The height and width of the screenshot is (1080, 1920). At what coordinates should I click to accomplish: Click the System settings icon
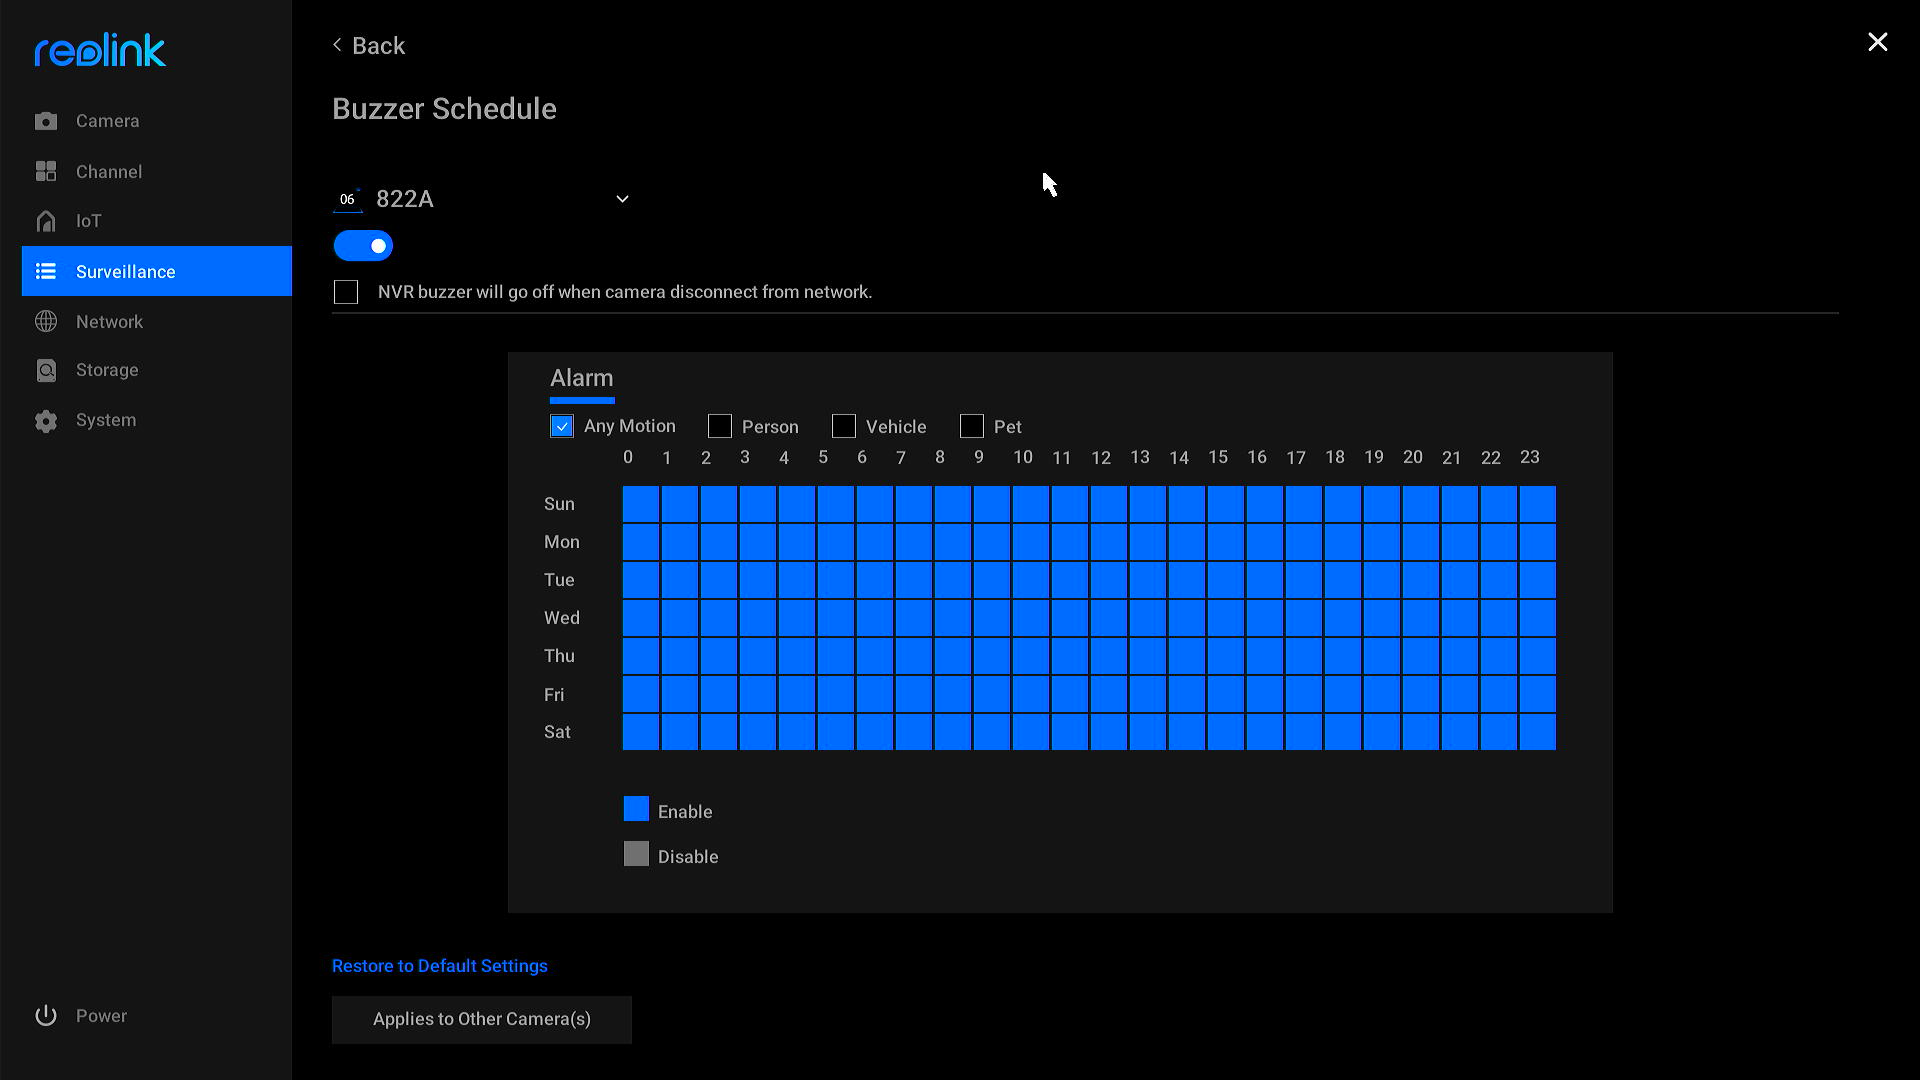(46, 419)
